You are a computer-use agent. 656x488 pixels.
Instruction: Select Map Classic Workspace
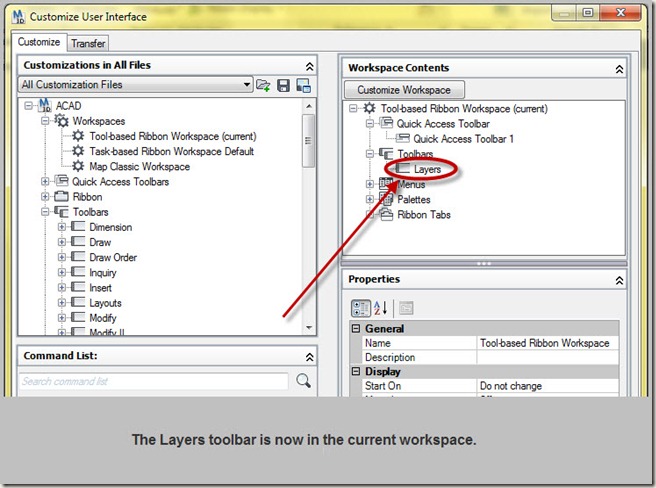point(140,166)
